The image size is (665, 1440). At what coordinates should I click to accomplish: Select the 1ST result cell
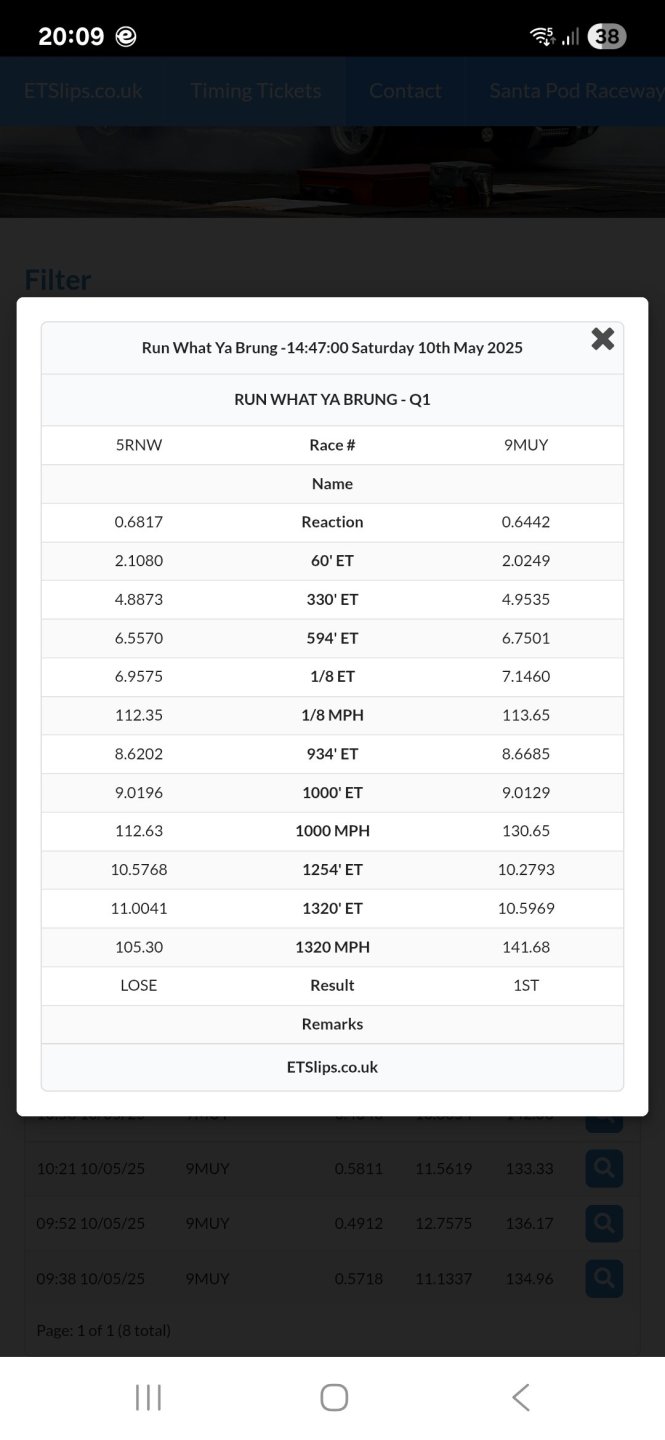click(x=526, y=985)
